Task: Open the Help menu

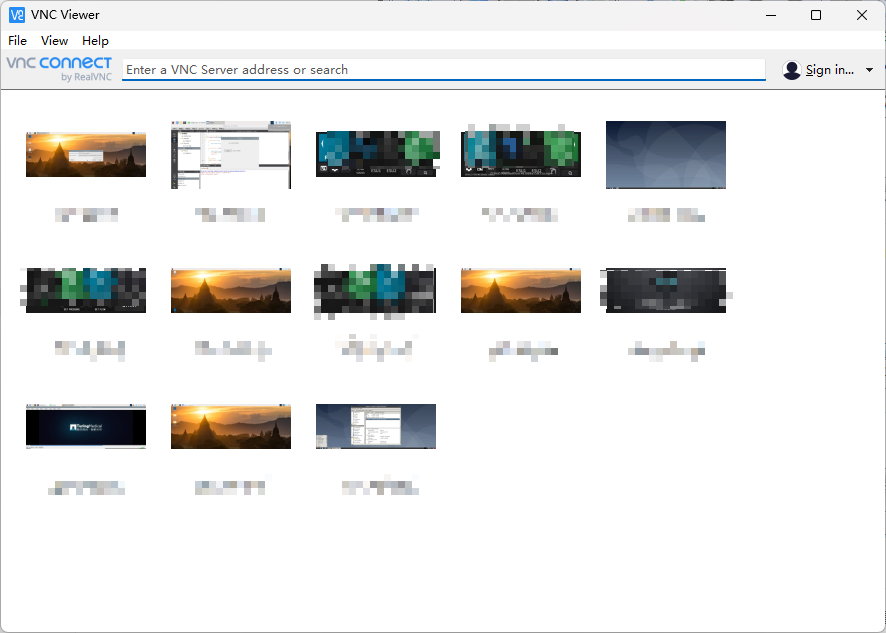Action: point(95,41)
